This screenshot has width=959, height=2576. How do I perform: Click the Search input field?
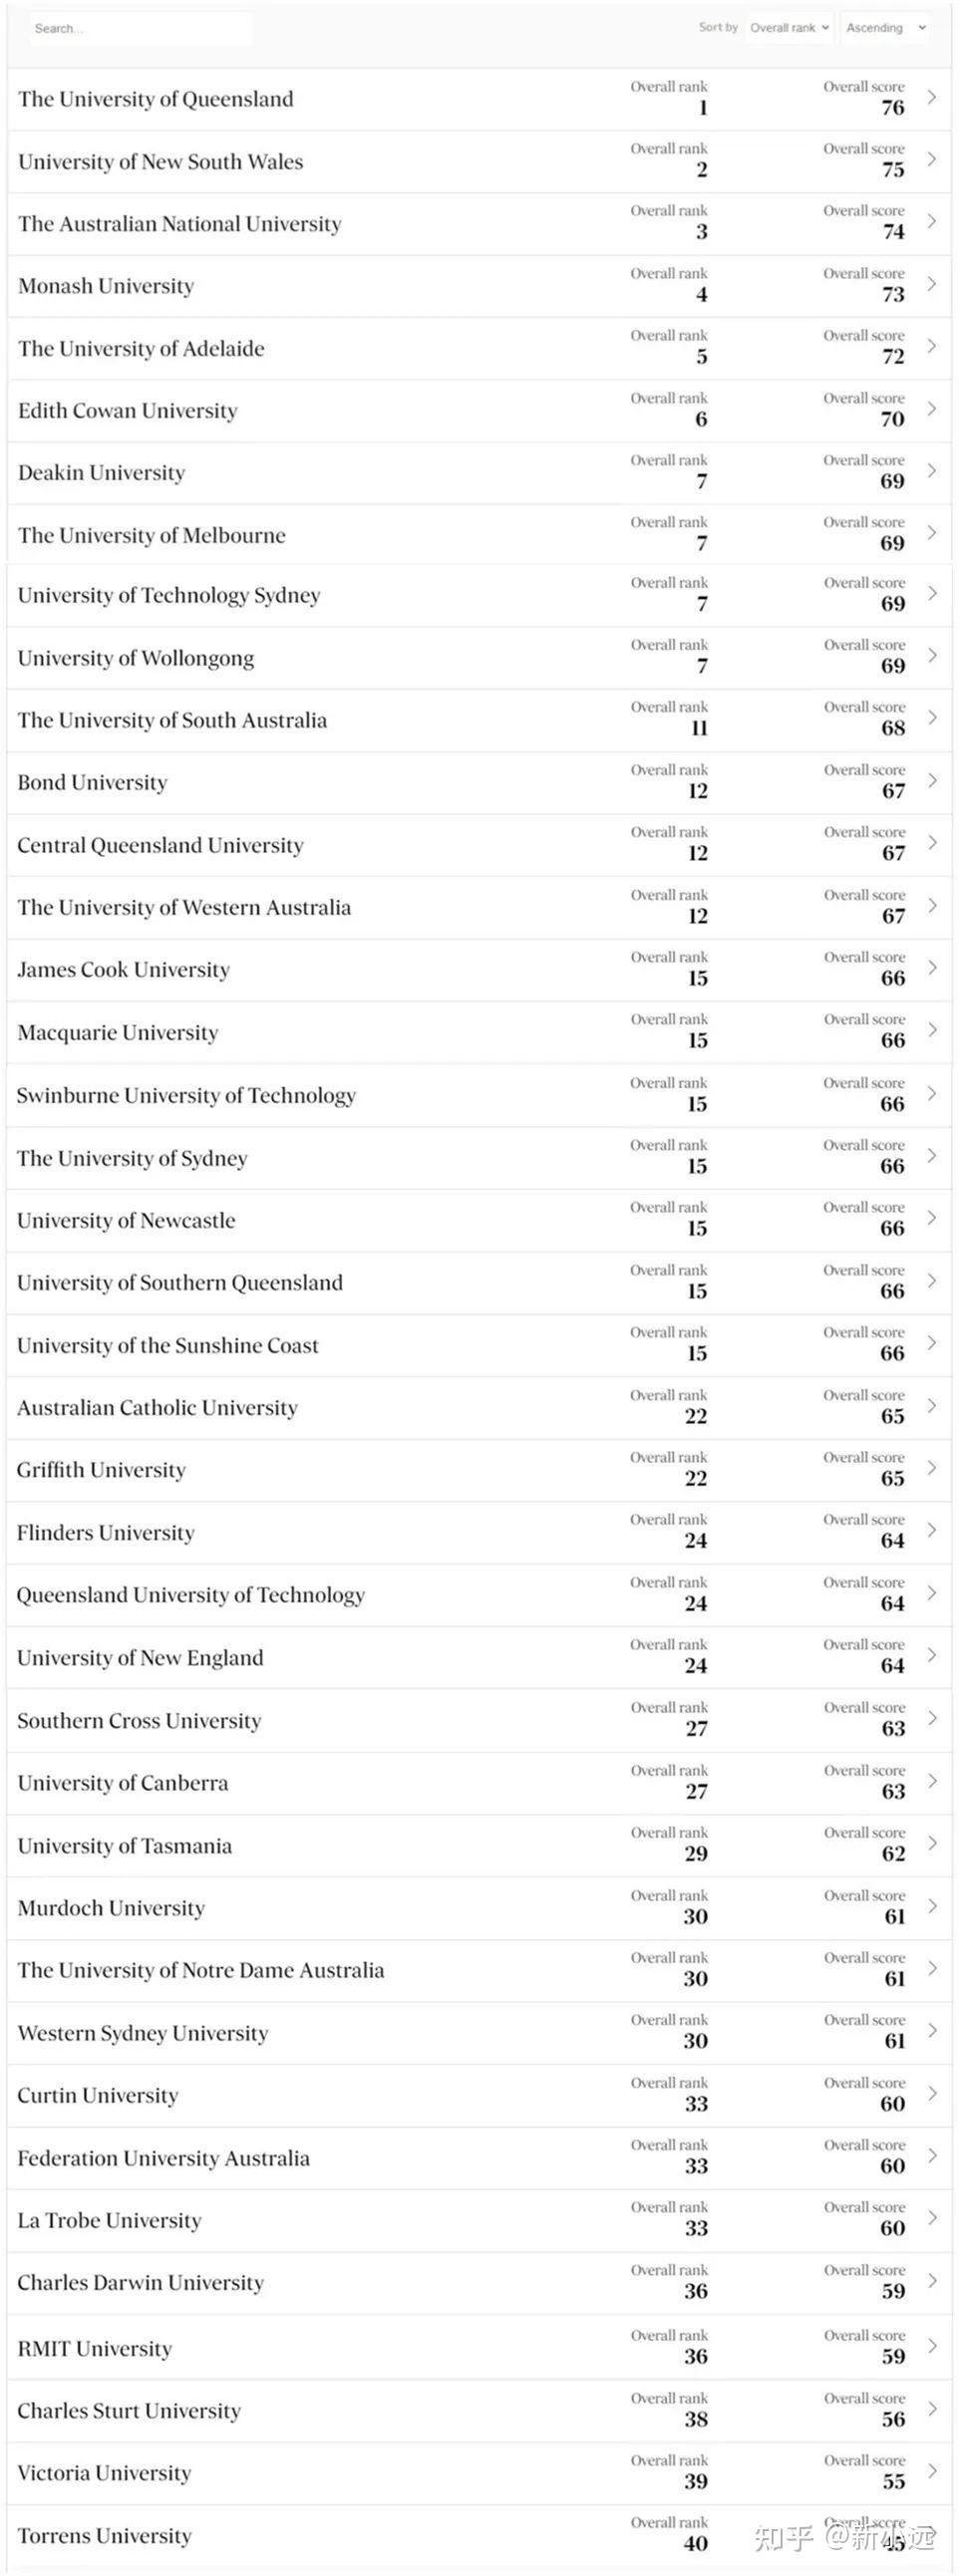pos(140,28)
